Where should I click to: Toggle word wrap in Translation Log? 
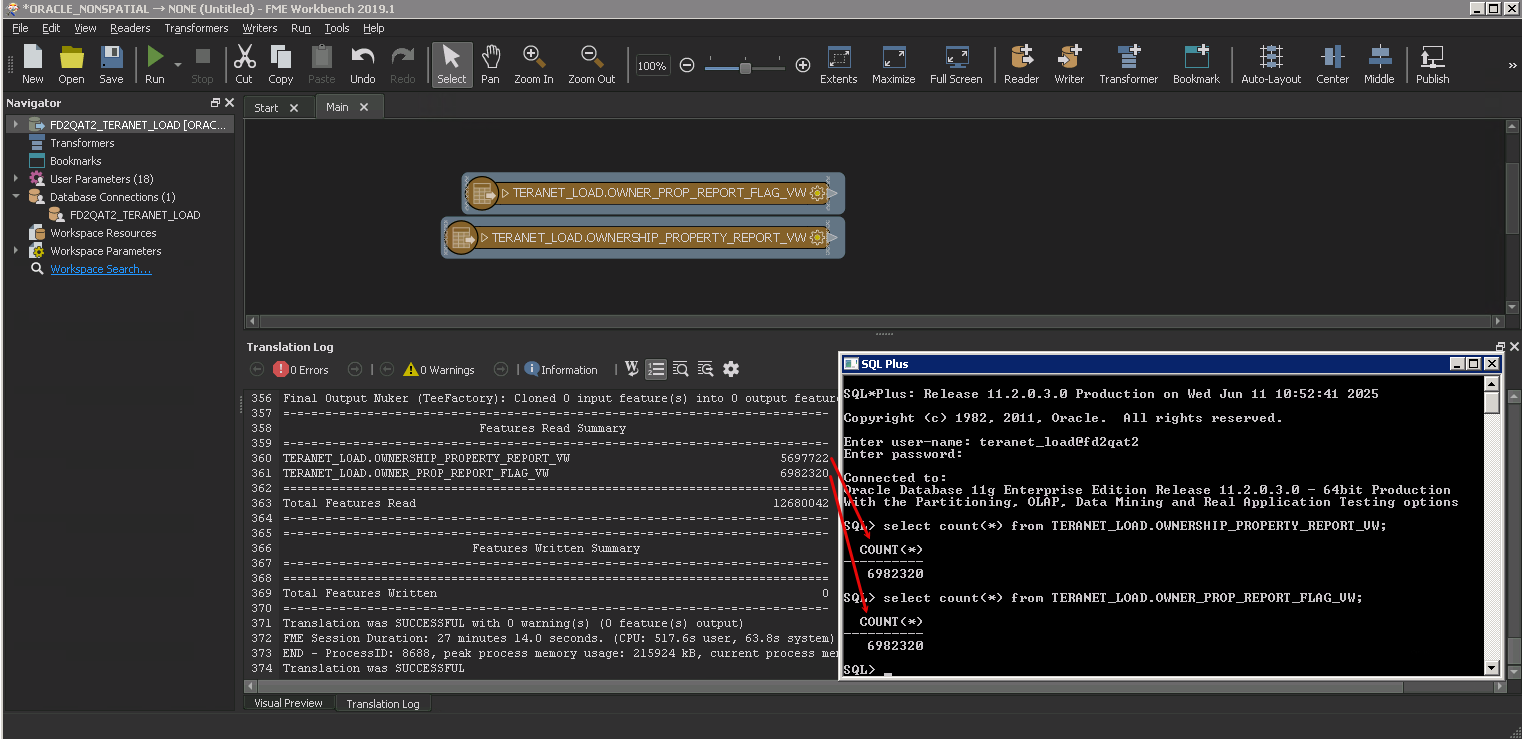631,369
